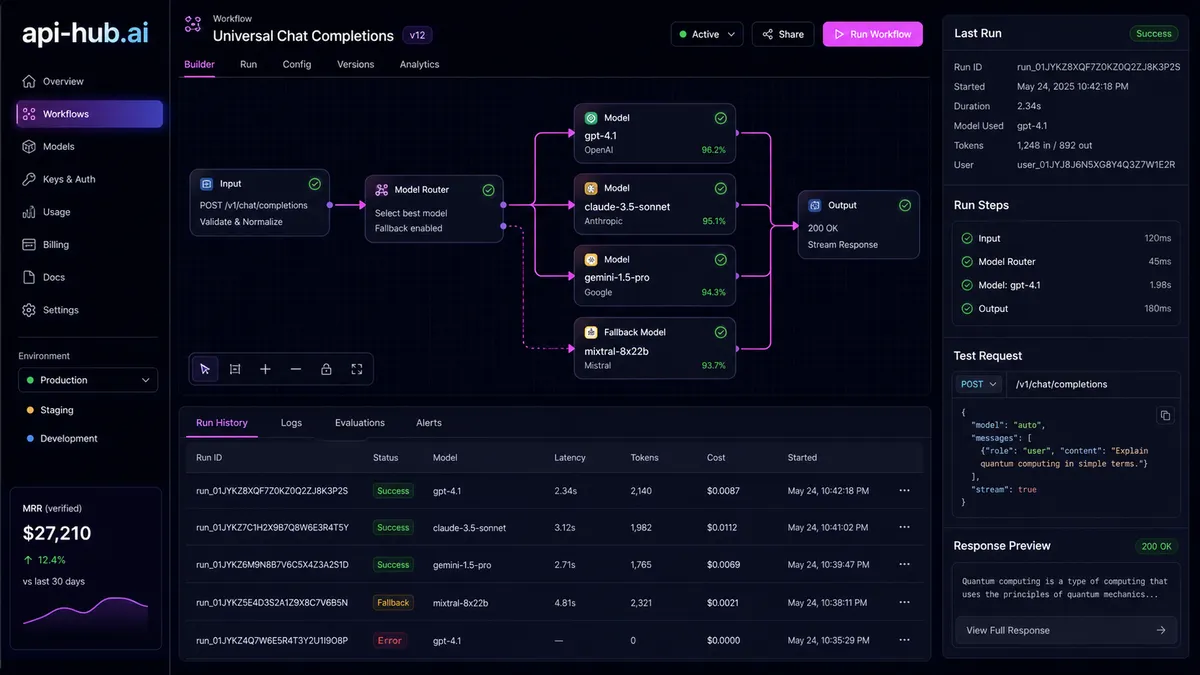The width and height of the screenshot is (1200, 675).
Task: Zoom out with the minus tool
Action: 296,369
